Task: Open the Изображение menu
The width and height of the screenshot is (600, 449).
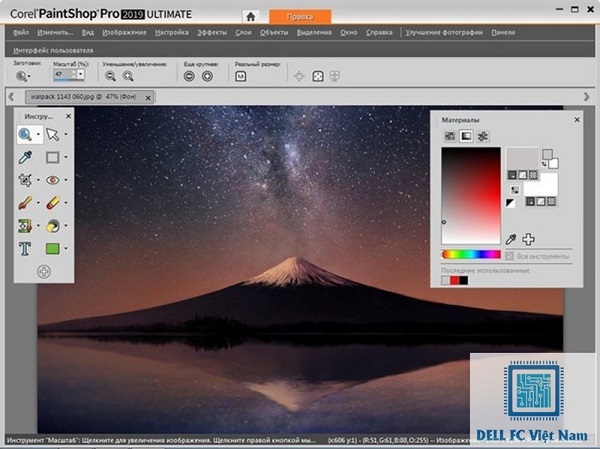Action: [124, 33]
